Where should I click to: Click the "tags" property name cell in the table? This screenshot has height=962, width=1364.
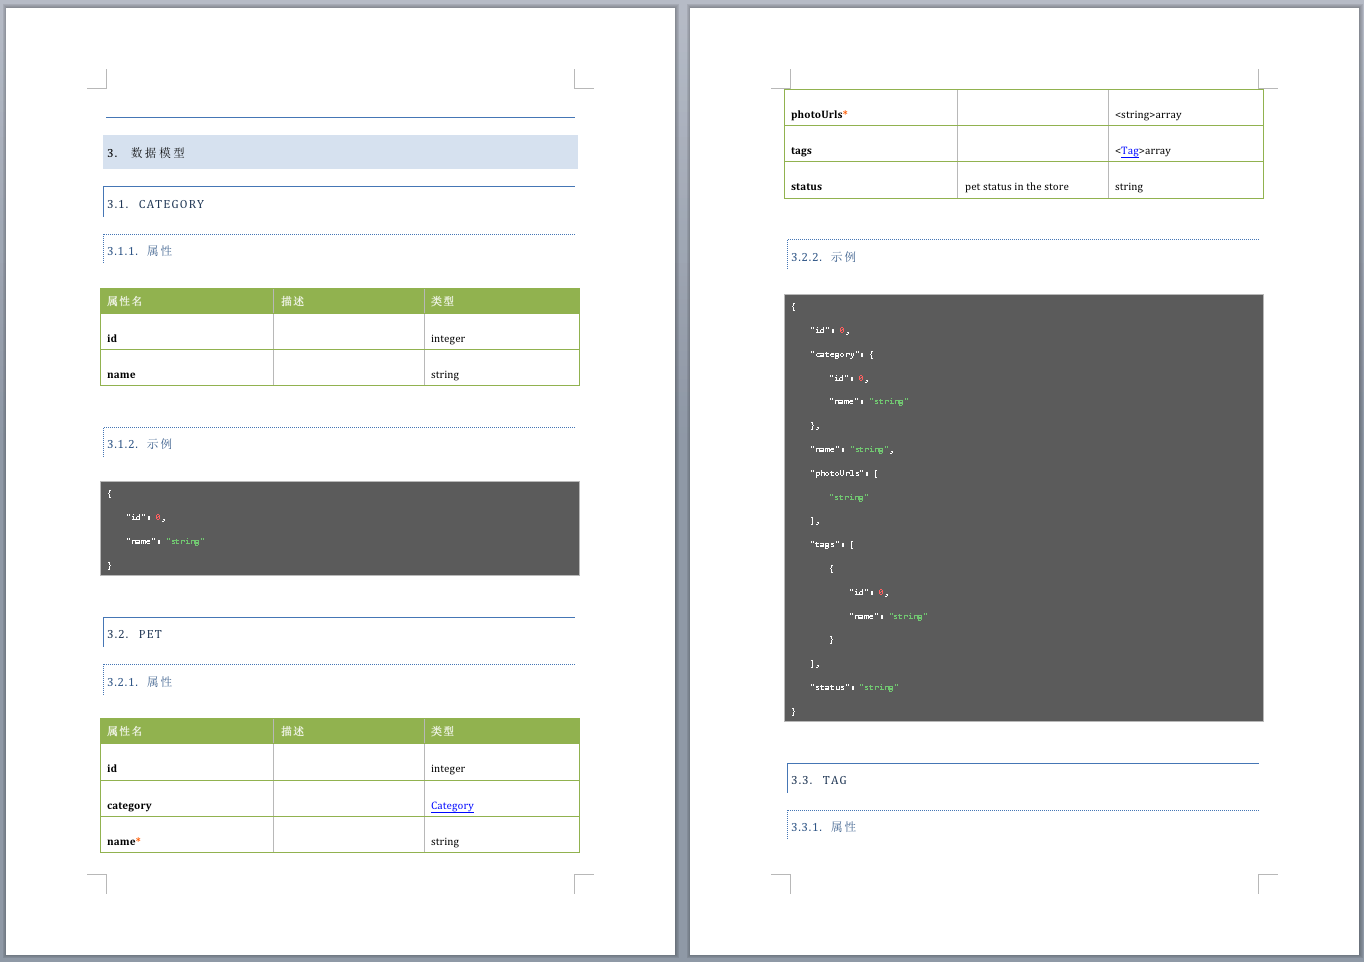click(802, 151)
